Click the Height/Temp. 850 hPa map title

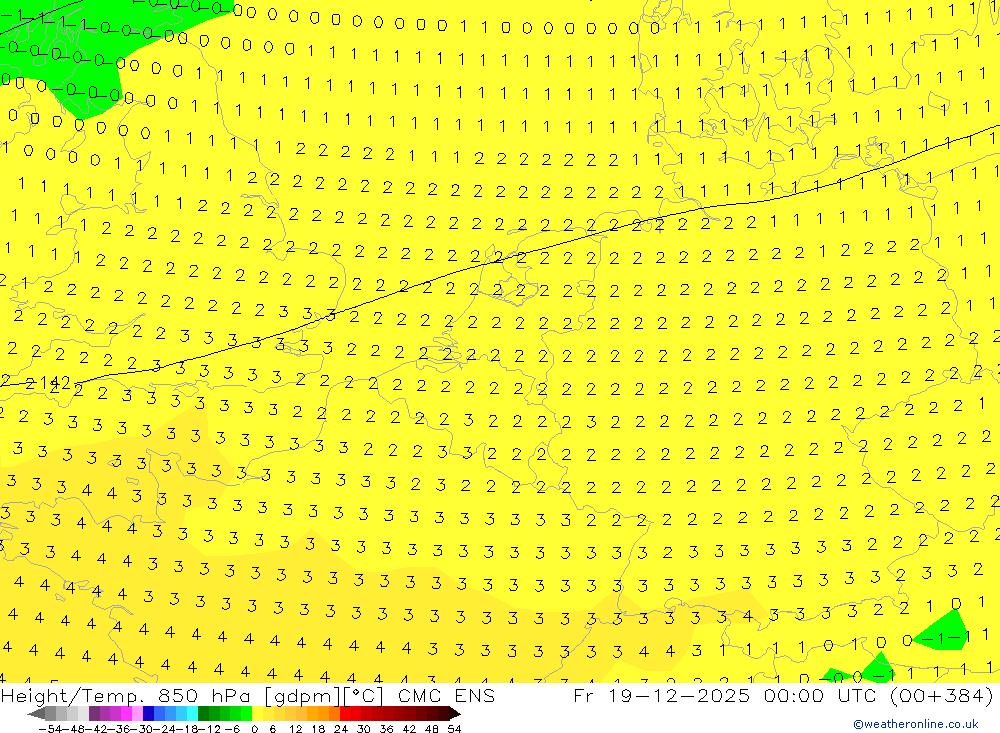[128, 695]
